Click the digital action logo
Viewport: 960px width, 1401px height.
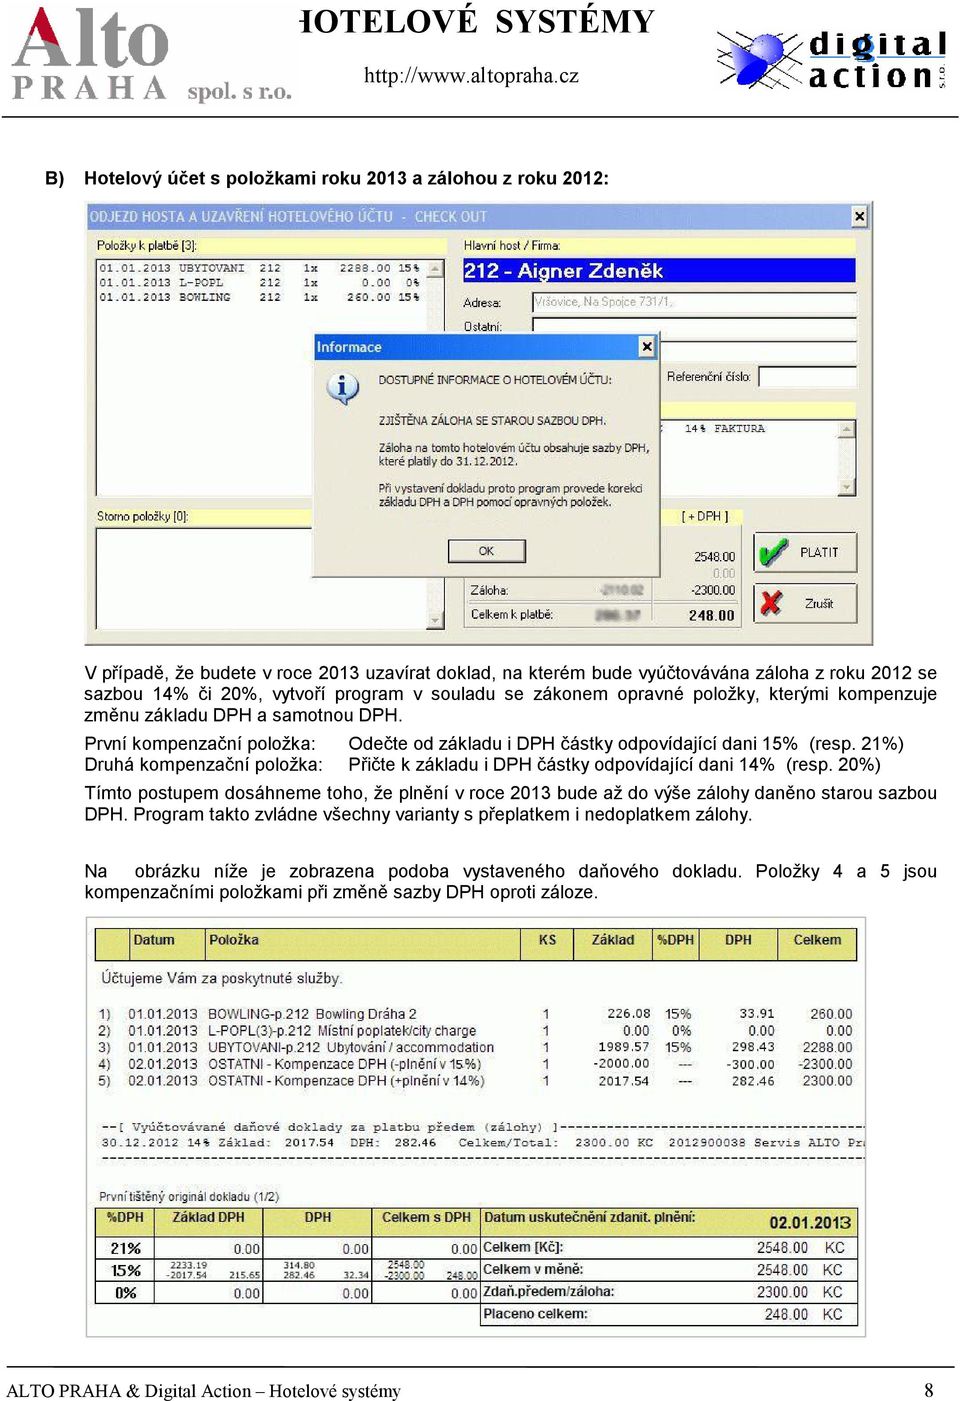[831, 60]
